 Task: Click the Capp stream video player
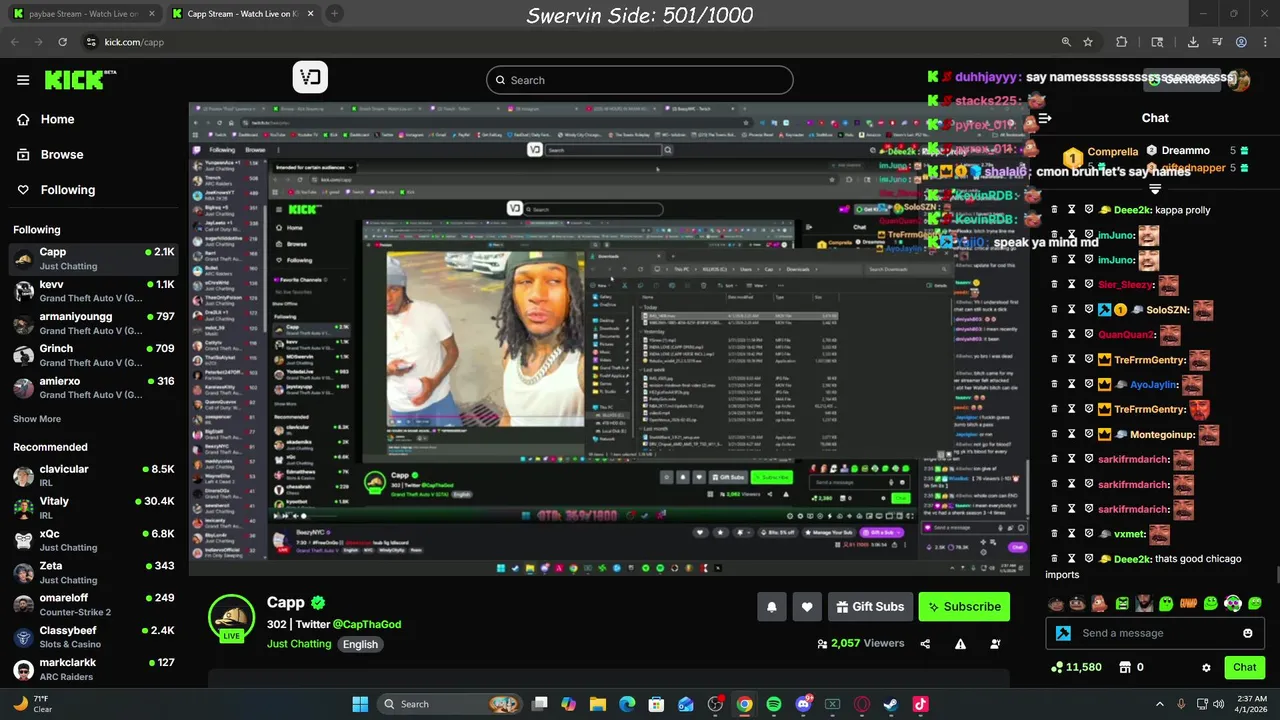(x=609, y=338)
